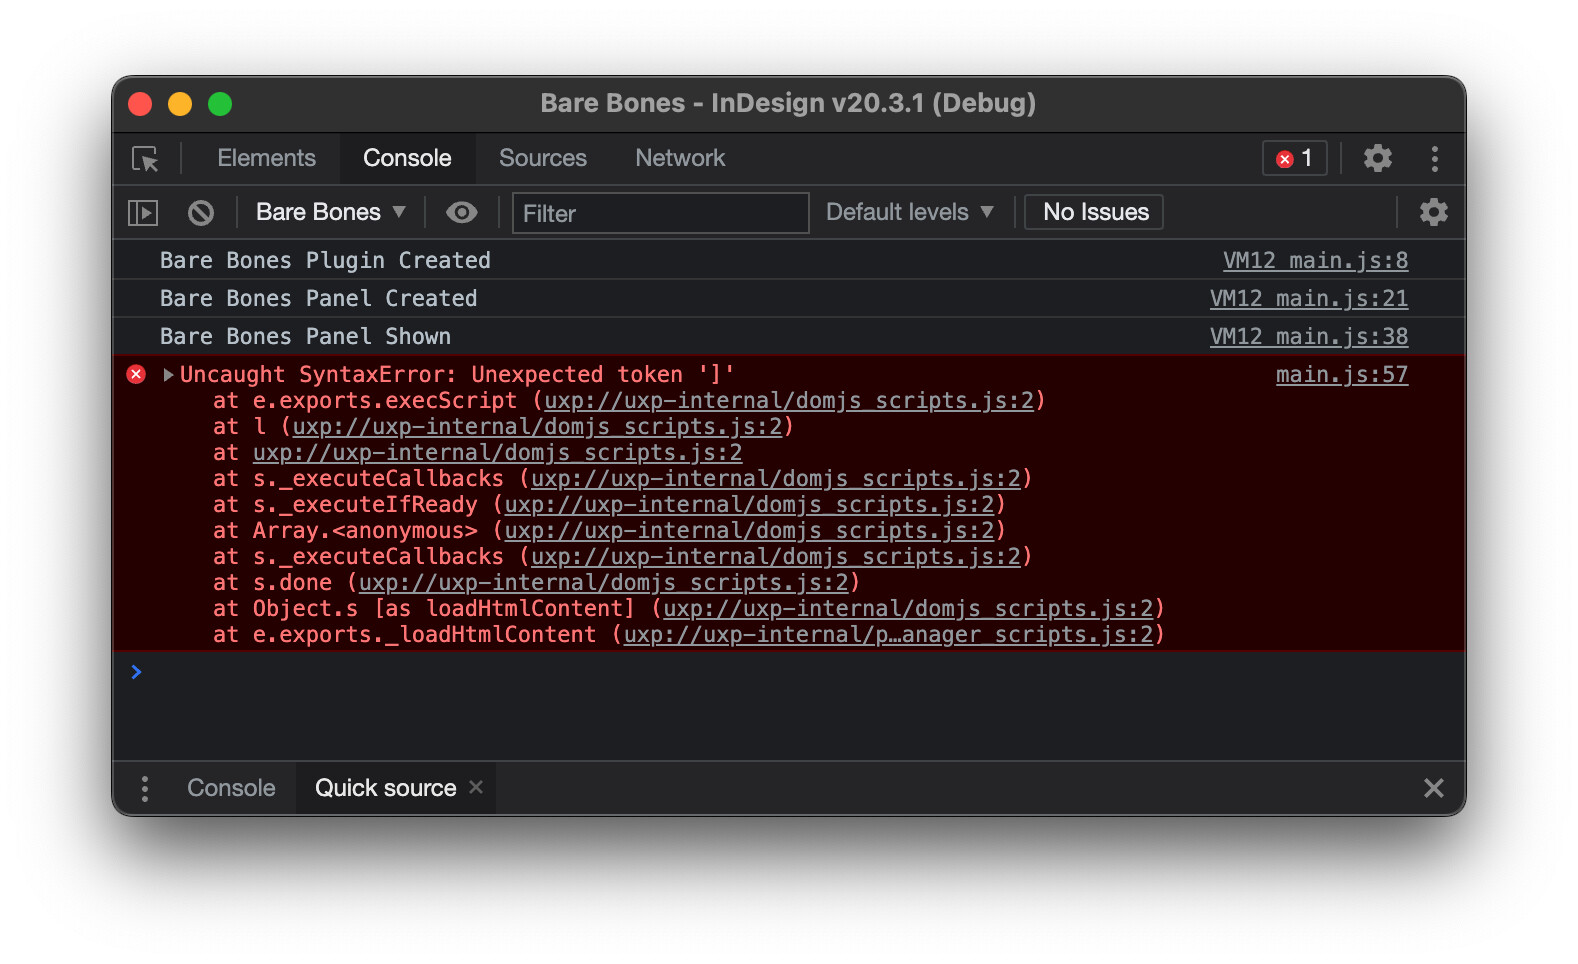Show the console sidebar panel icon

pos(143,212)
